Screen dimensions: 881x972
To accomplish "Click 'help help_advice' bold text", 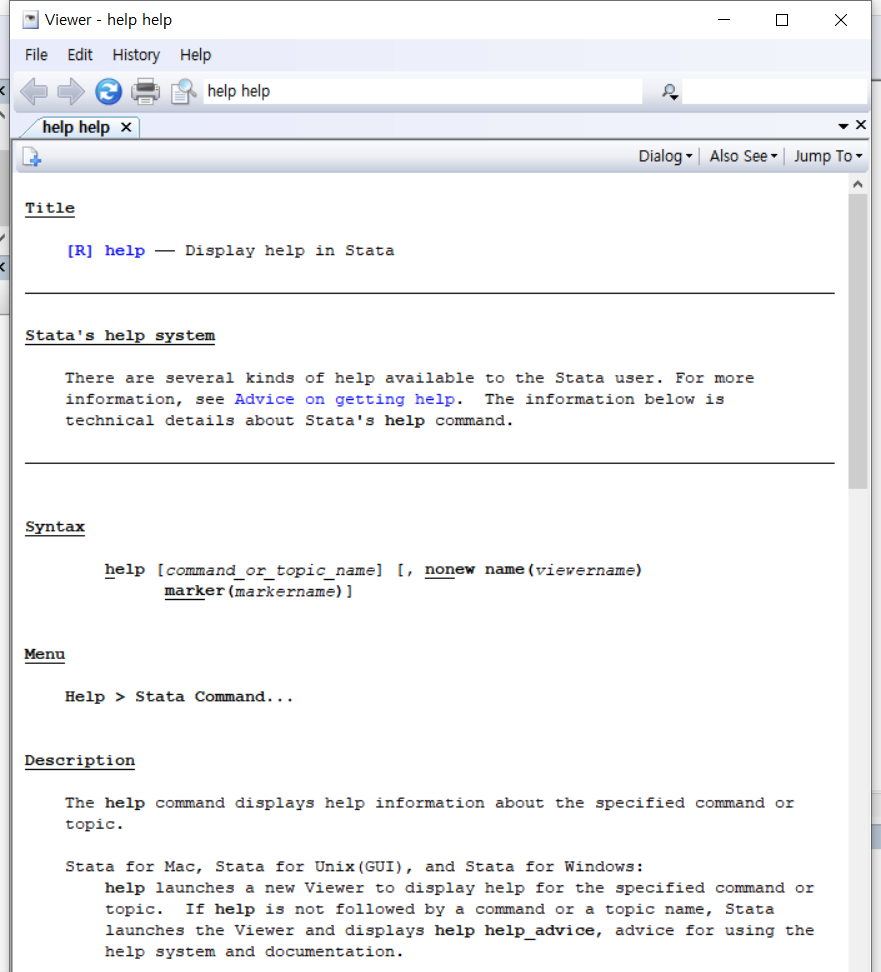I will point(515,930).
